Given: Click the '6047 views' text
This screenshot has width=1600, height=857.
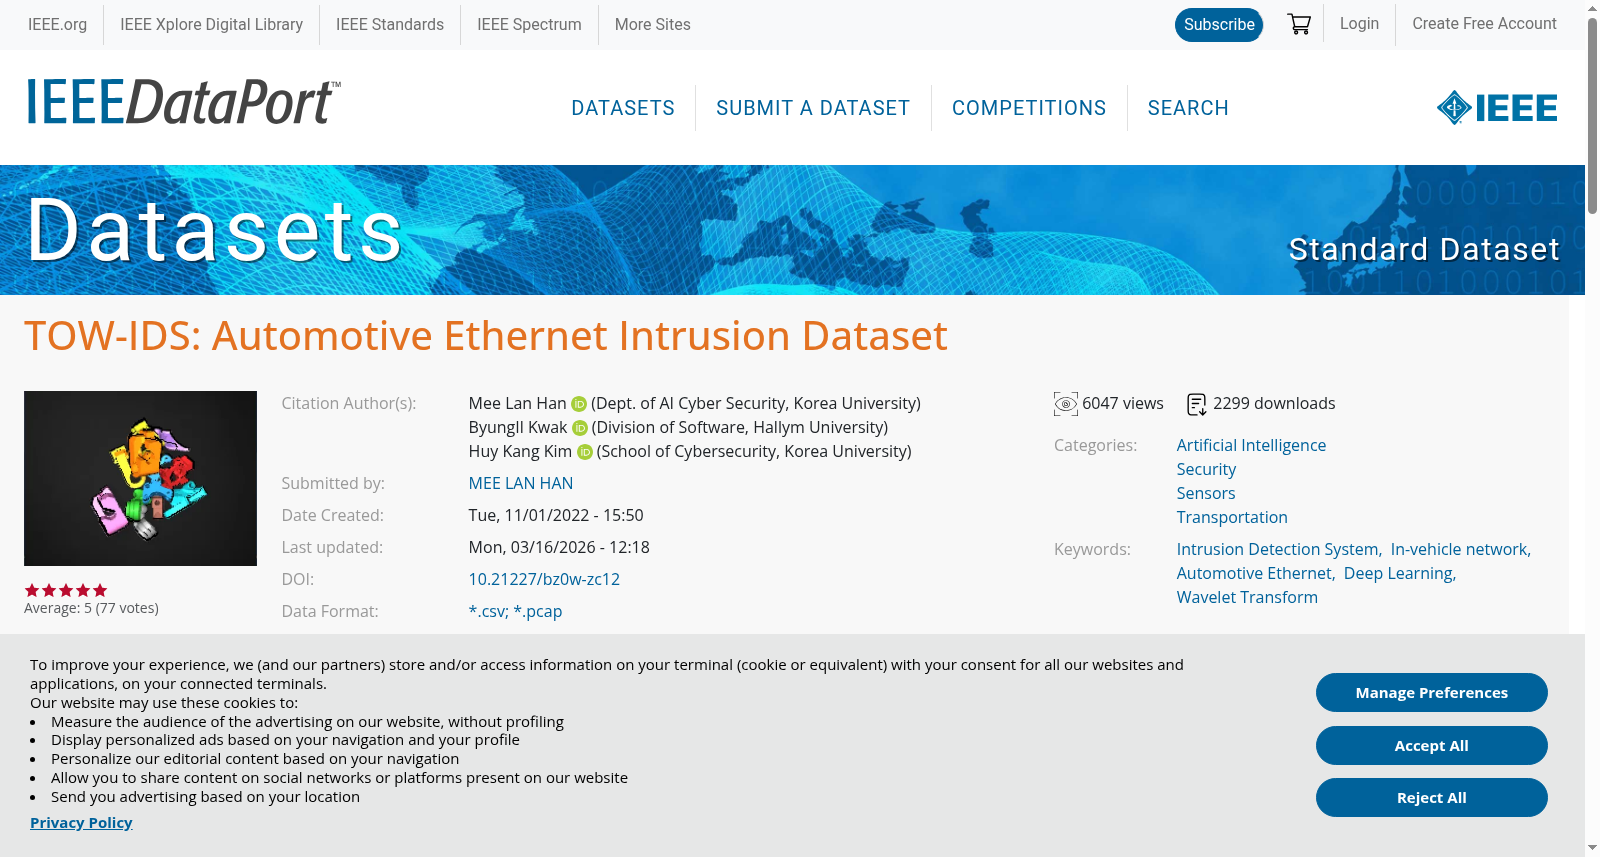Looking at the screenshot, I should (x=1123, y=403).
